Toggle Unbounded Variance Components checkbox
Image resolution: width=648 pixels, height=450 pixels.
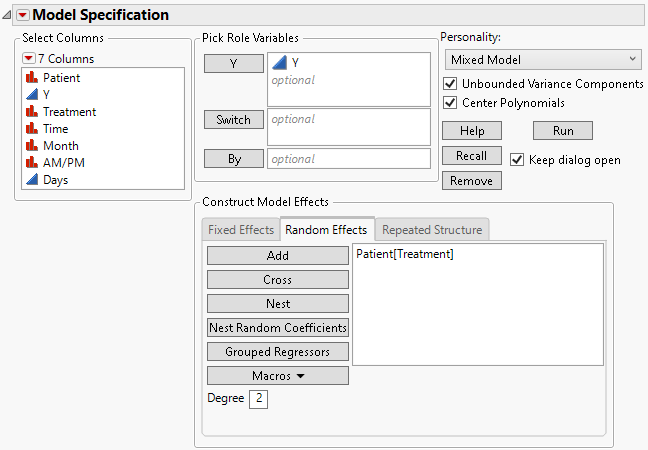click(x=450, y=84)
